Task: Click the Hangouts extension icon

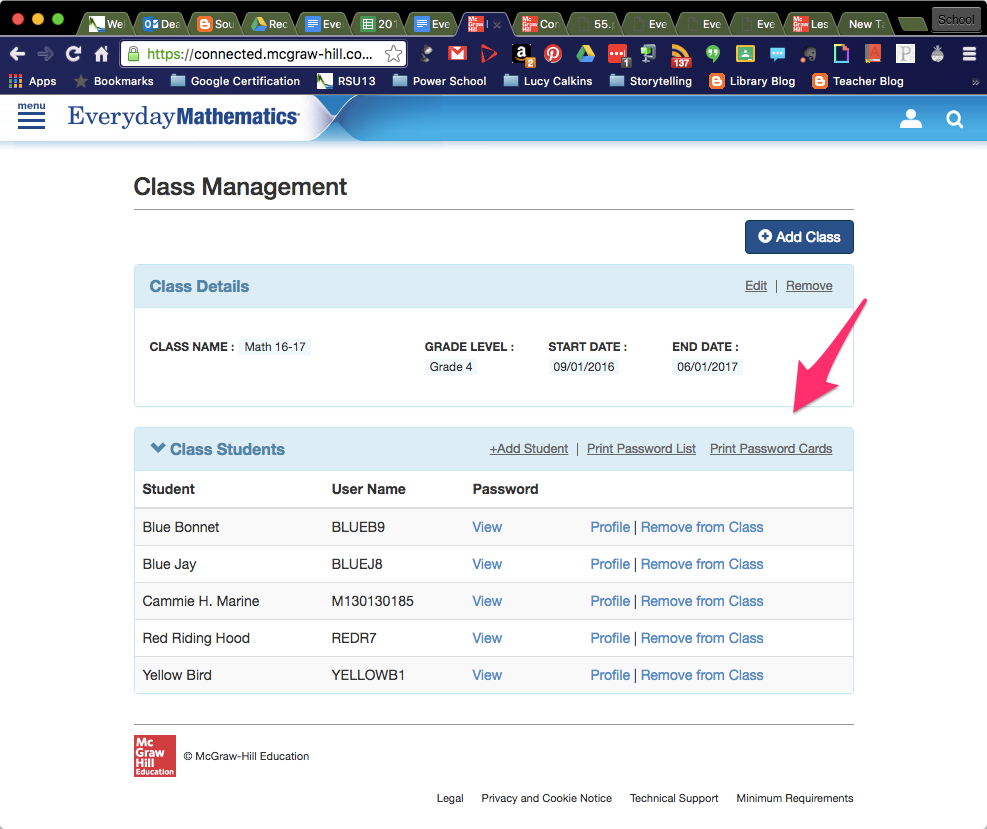Action: pyautogui.click(x=713, y=54)
